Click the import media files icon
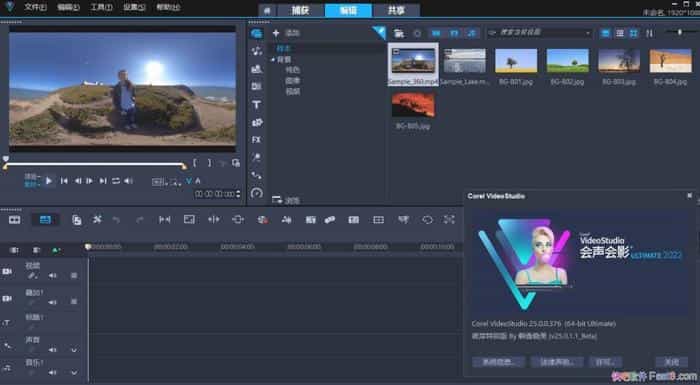 (x=399, y=33)
